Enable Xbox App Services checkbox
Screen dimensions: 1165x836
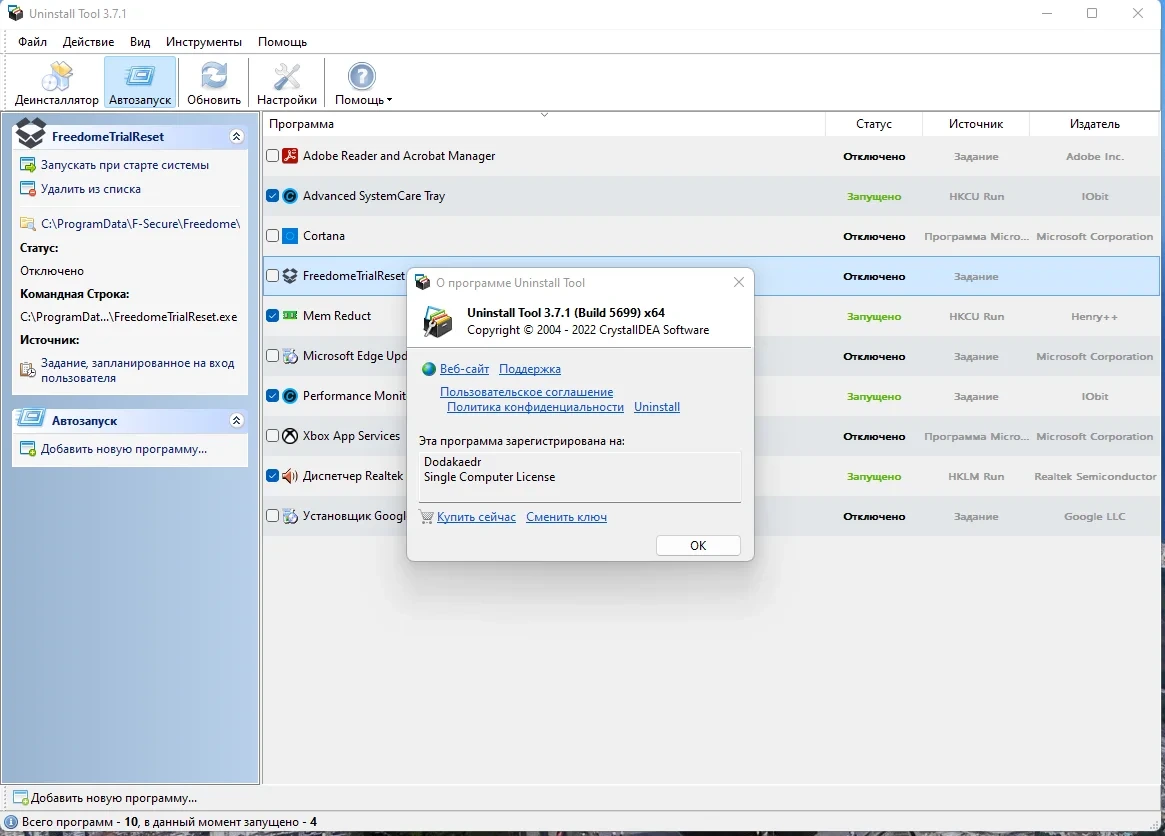(273, 436)
